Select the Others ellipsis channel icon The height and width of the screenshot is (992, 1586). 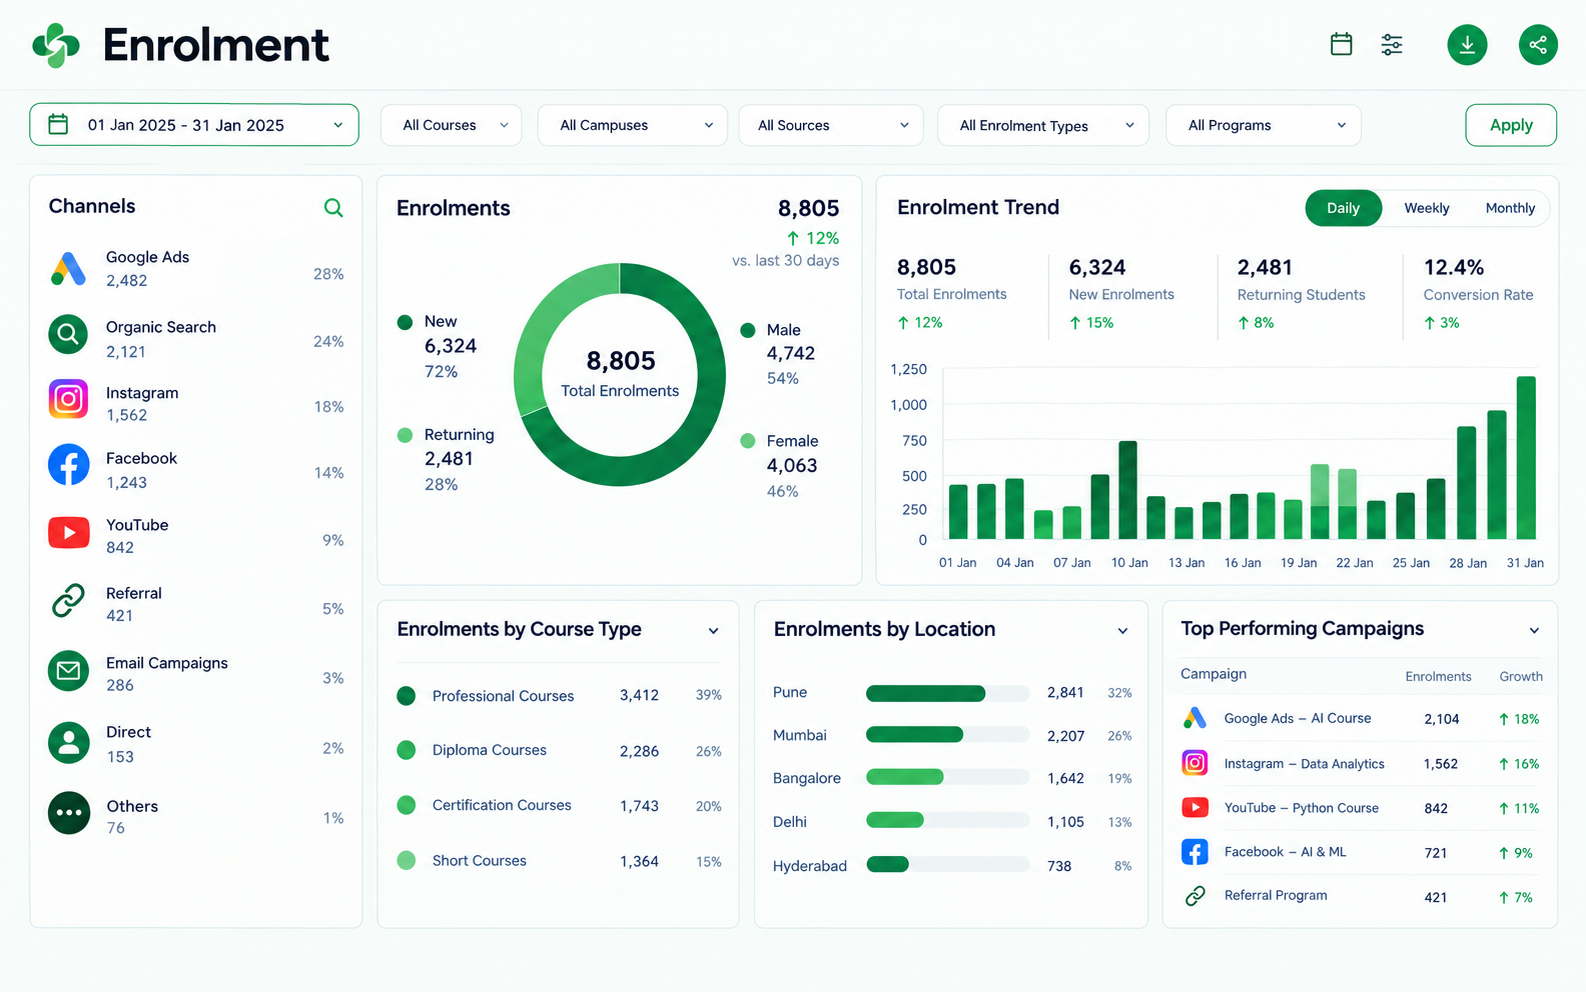click(69, 813)
